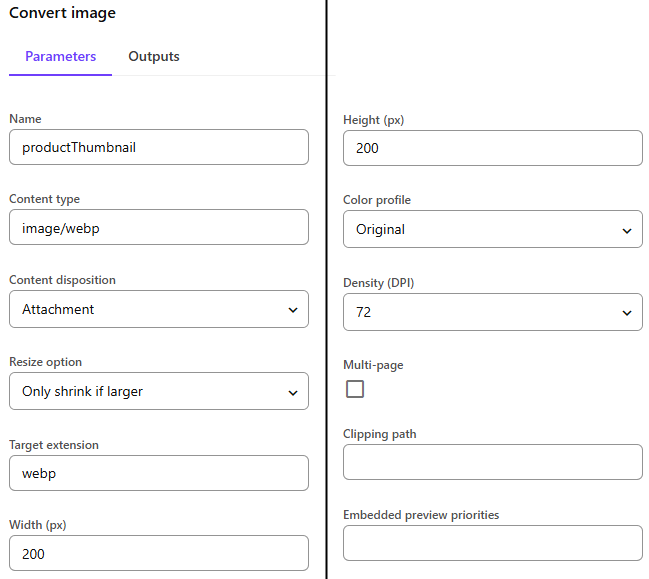
Task: Click the chevron arrow in Content disposition
Action: point(293,310)
